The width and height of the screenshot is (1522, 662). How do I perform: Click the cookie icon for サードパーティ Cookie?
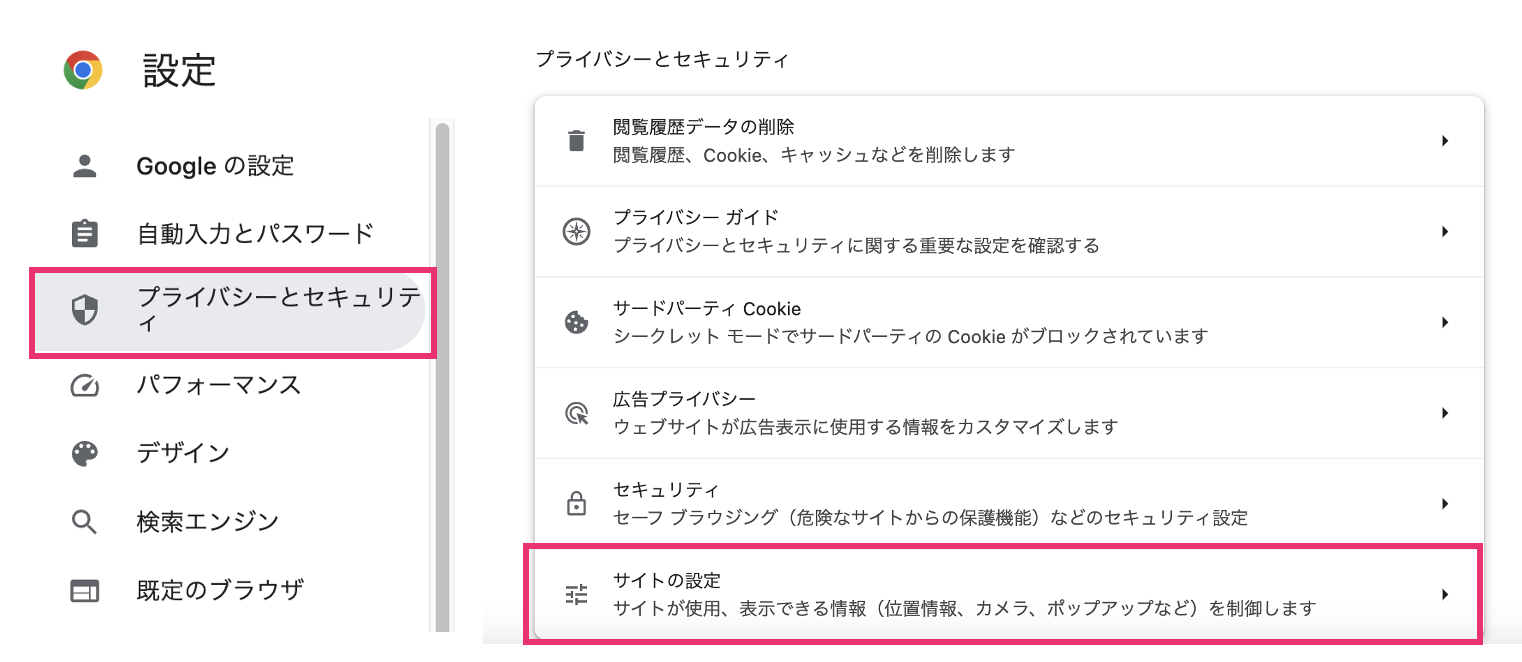[x=576, y=322]
